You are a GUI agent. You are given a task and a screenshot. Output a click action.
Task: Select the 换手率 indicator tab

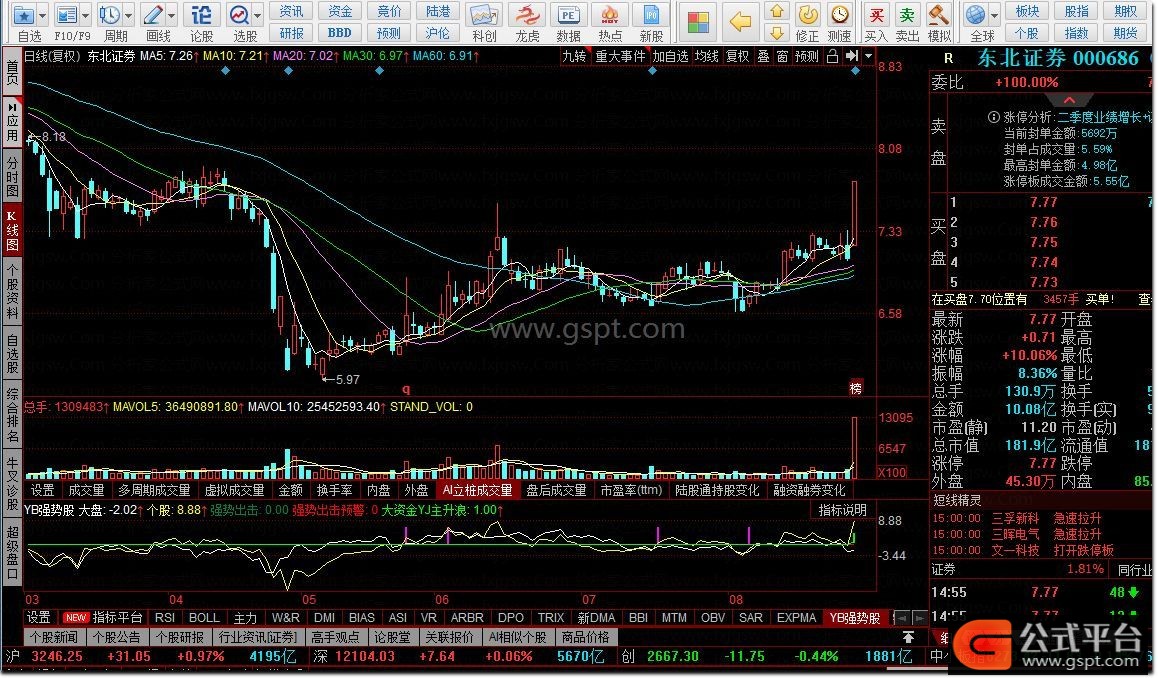pos(335,490)
